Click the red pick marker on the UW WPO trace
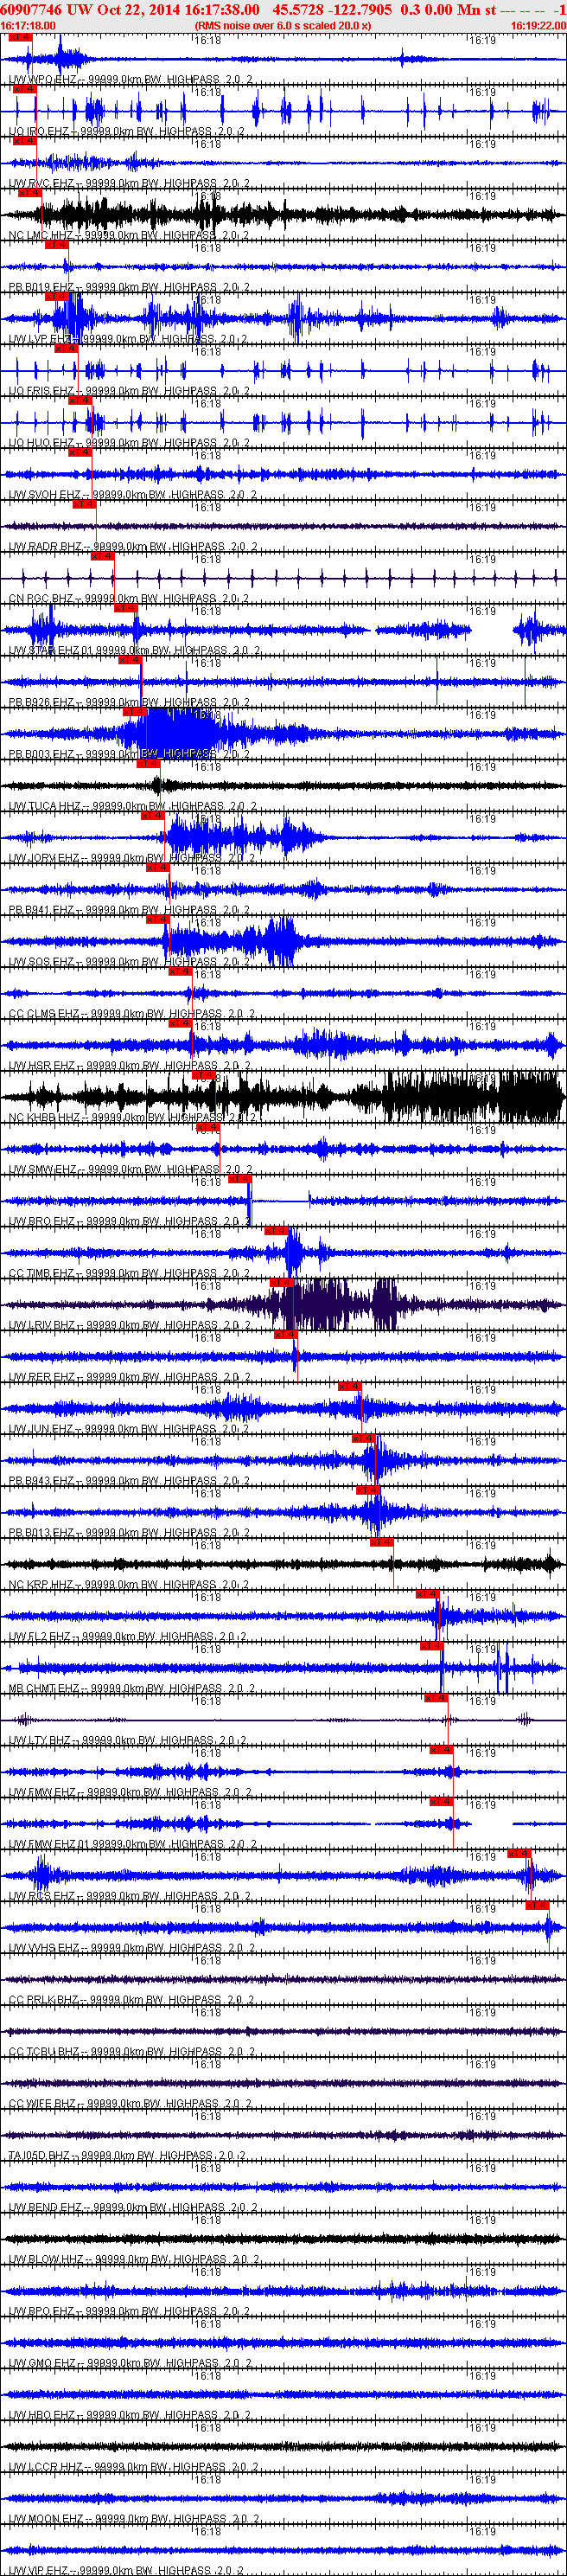 (20, 37)
